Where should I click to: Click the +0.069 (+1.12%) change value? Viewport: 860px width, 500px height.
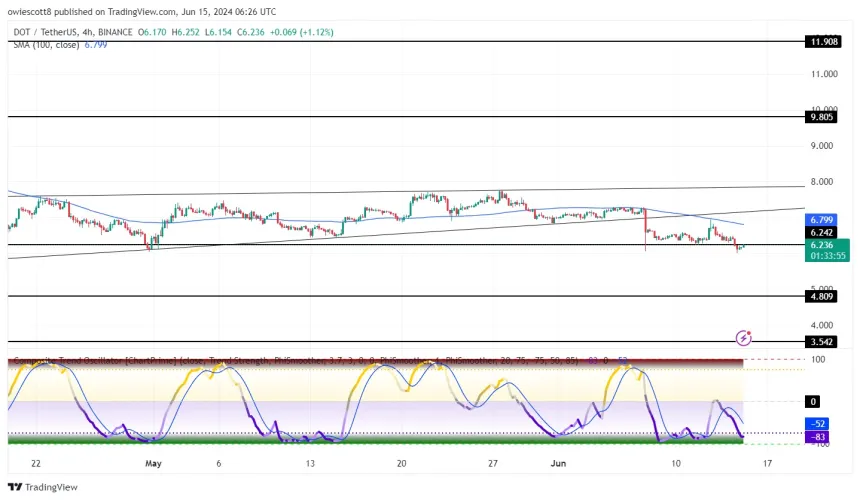300,33
